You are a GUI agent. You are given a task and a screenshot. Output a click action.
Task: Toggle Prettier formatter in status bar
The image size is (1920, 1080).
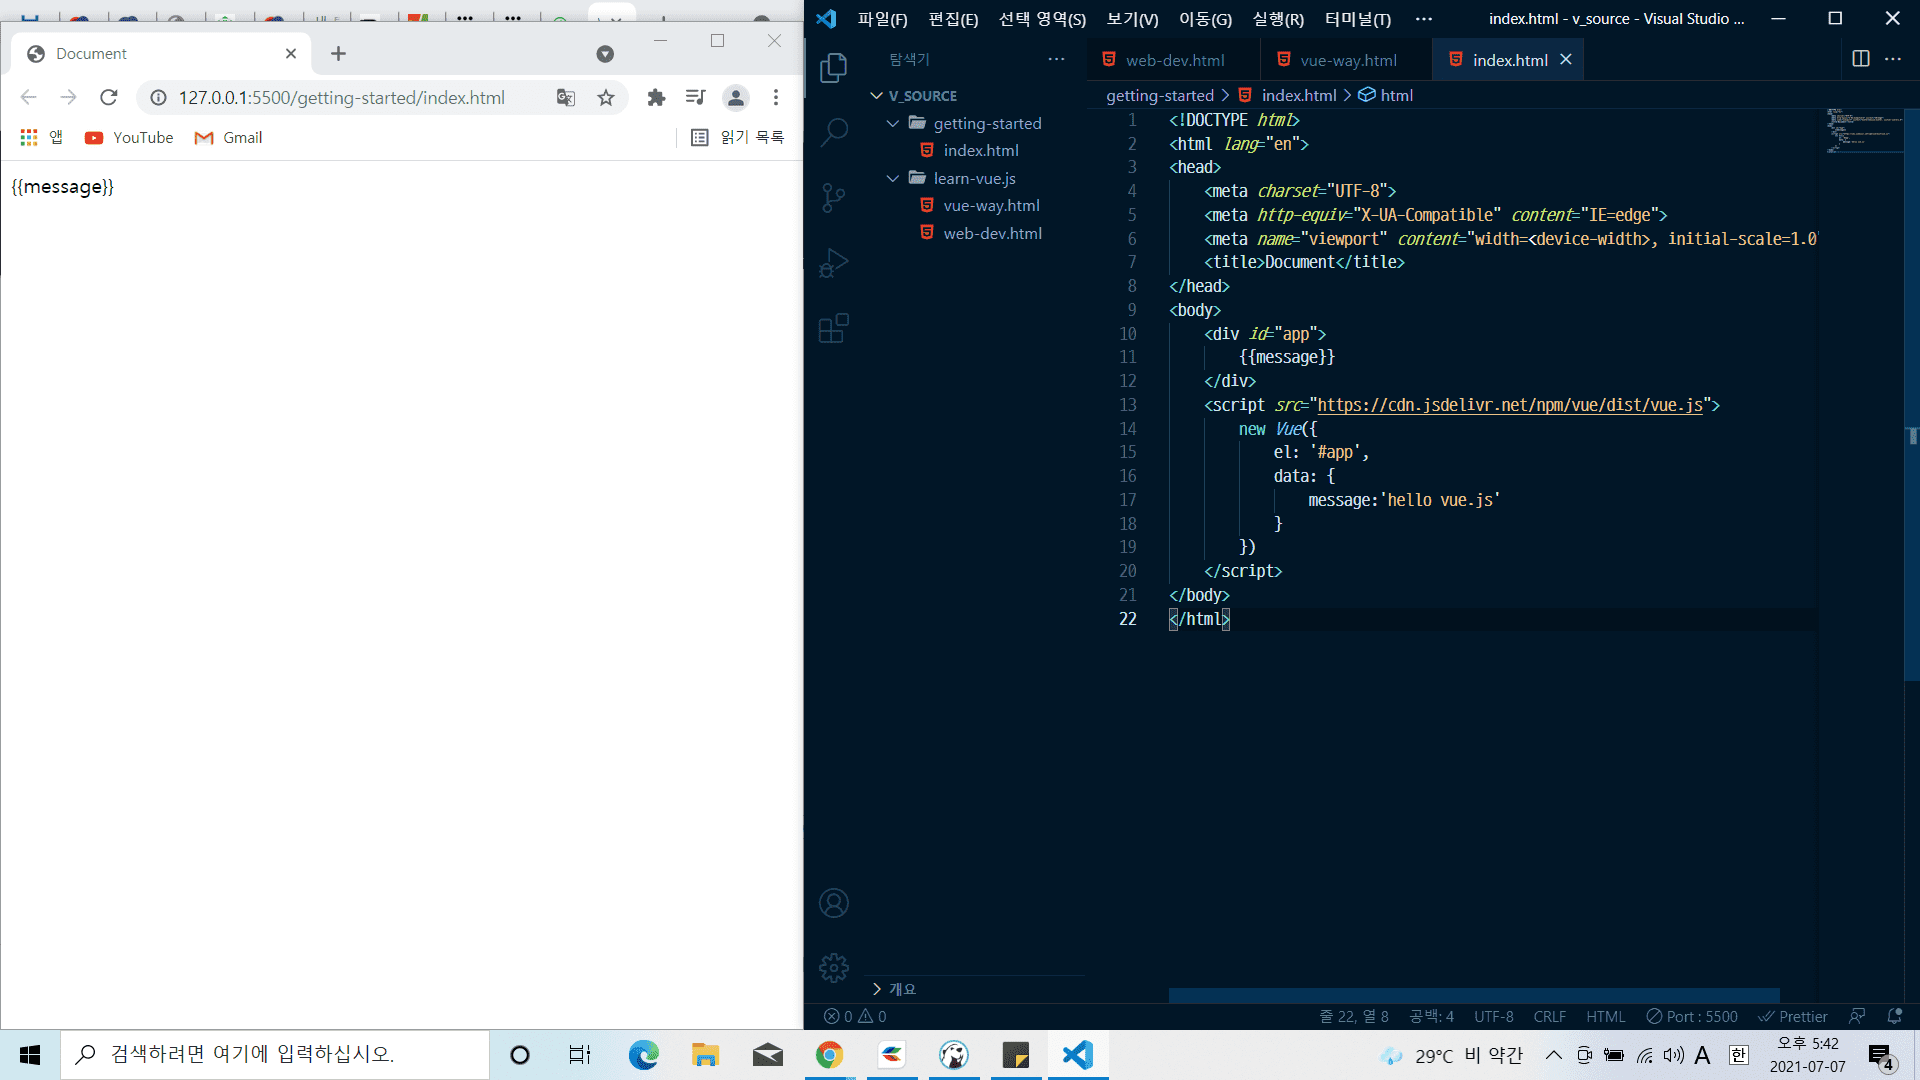(x=1793, y=1016)
